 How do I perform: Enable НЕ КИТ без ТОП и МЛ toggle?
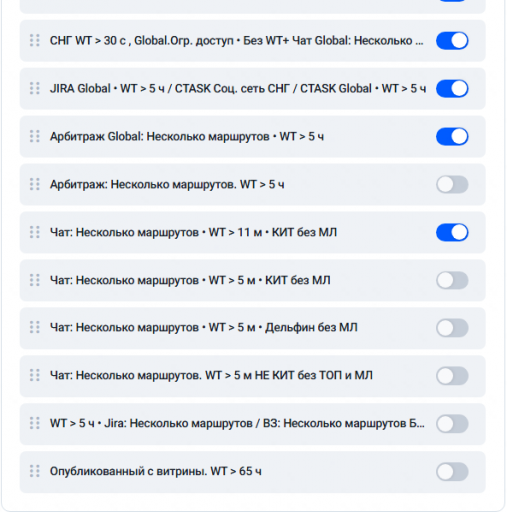click(x=452, y=376)
